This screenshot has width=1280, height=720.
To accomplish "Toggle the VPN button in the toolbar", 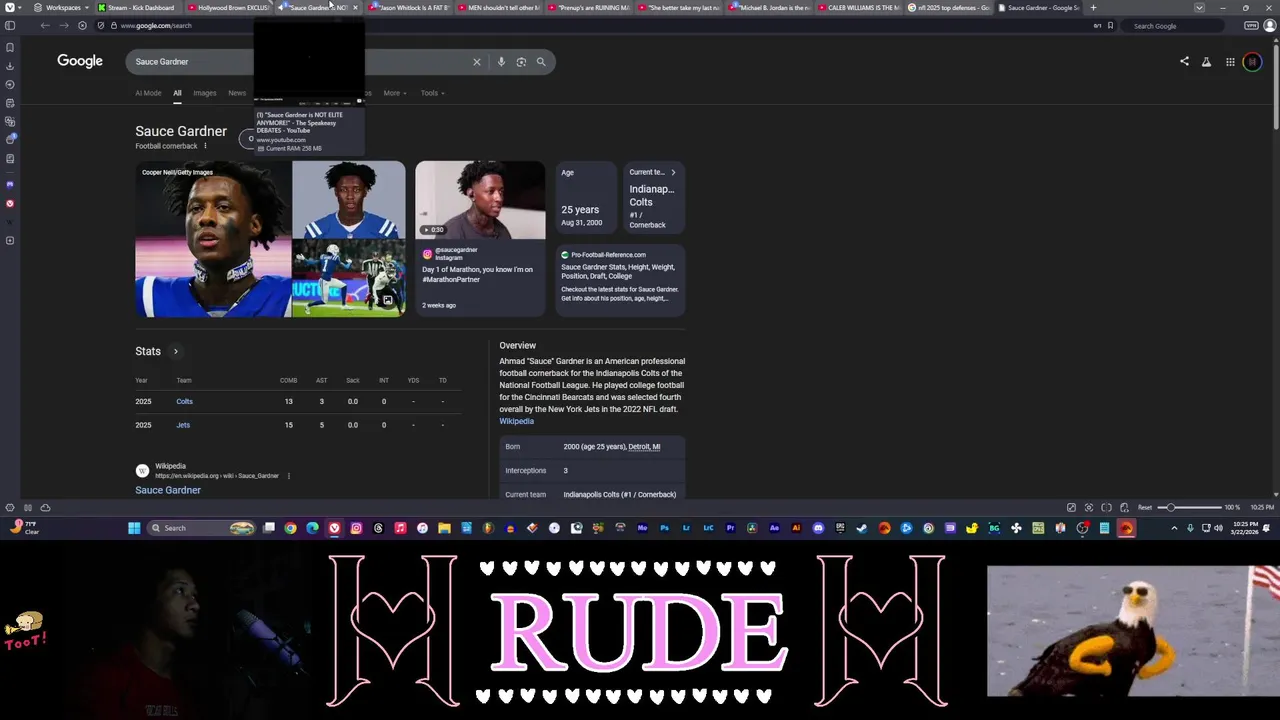I will point(1251,25).
